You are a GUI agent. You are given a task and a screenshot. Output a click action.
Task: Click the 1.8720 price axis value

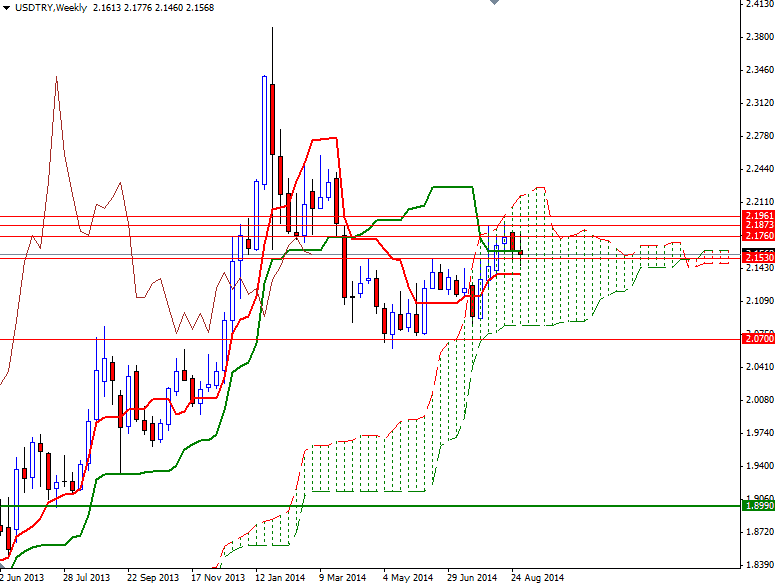[760, 532]
